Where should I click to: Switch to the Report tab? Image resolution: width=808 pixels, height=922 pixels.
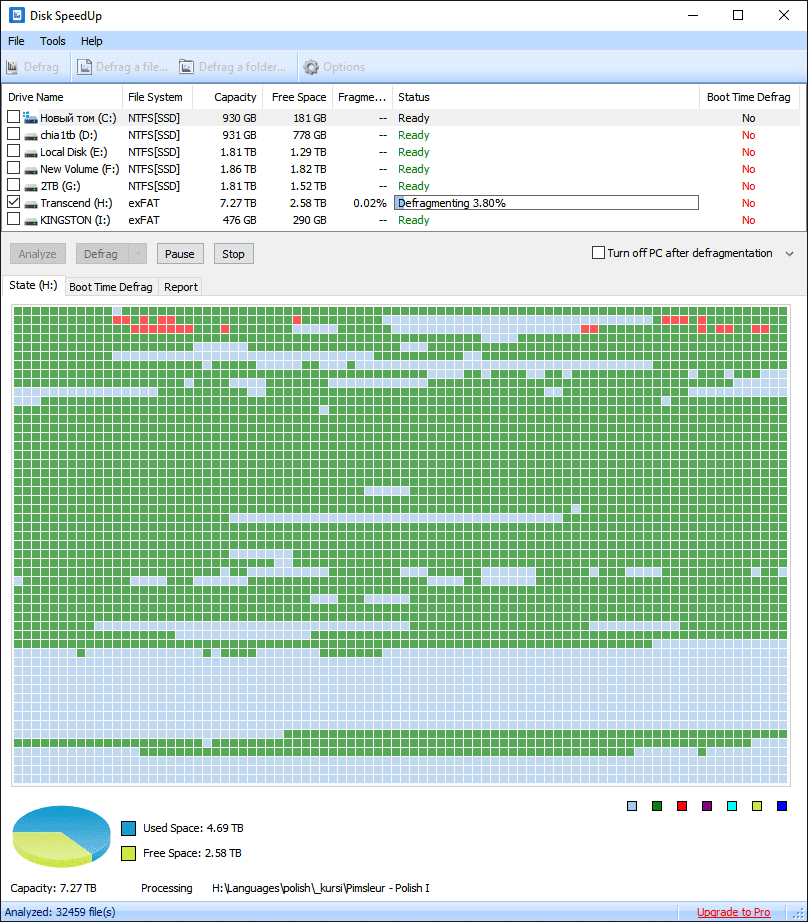[181, 287]
